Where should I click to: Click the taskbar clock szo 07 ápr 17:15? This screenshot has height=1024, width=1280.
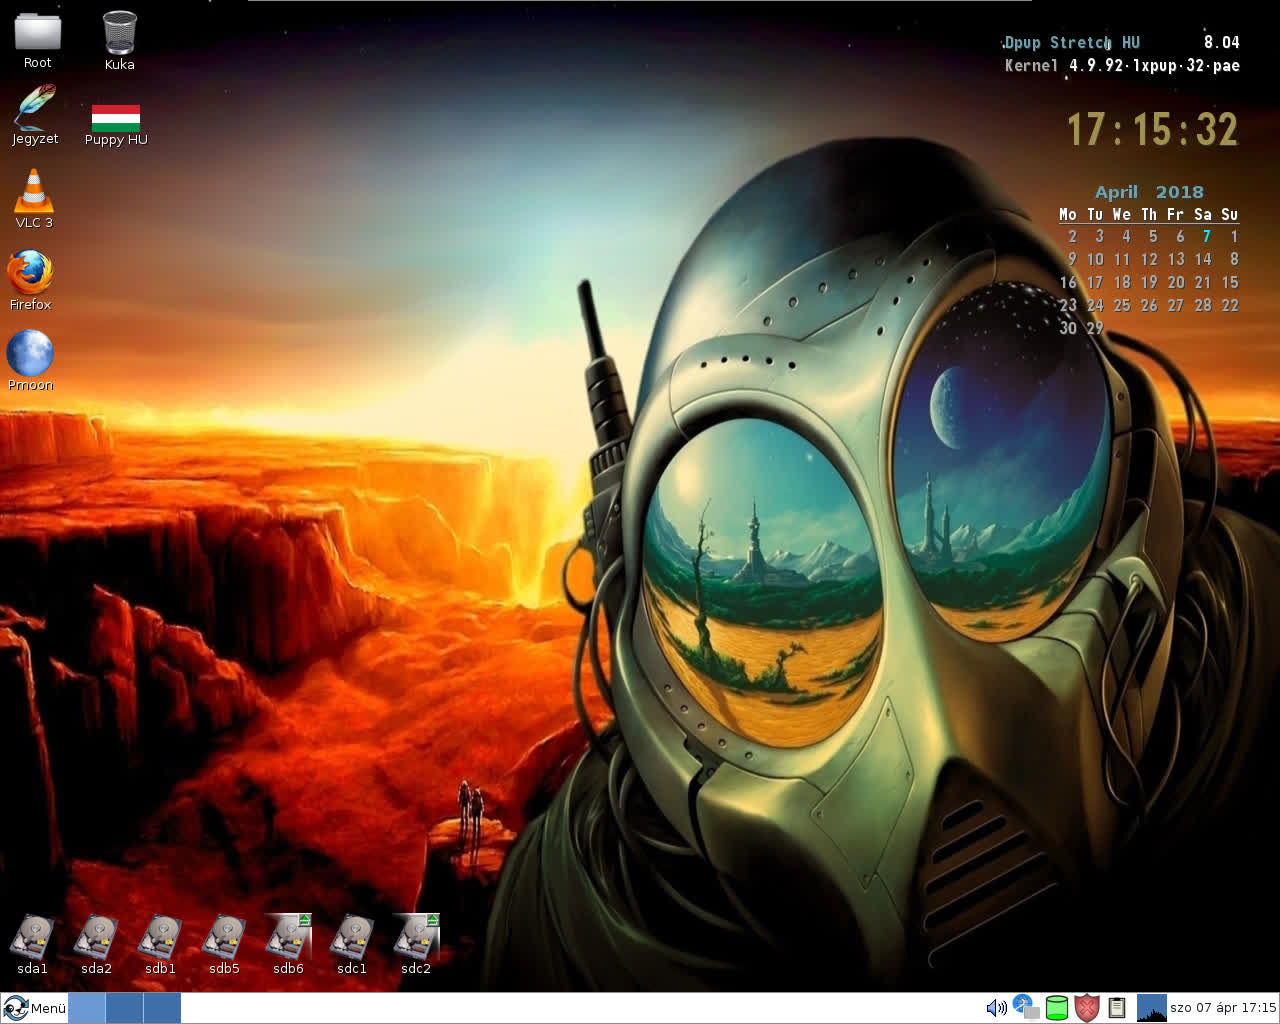[x=1223, y=1008]
